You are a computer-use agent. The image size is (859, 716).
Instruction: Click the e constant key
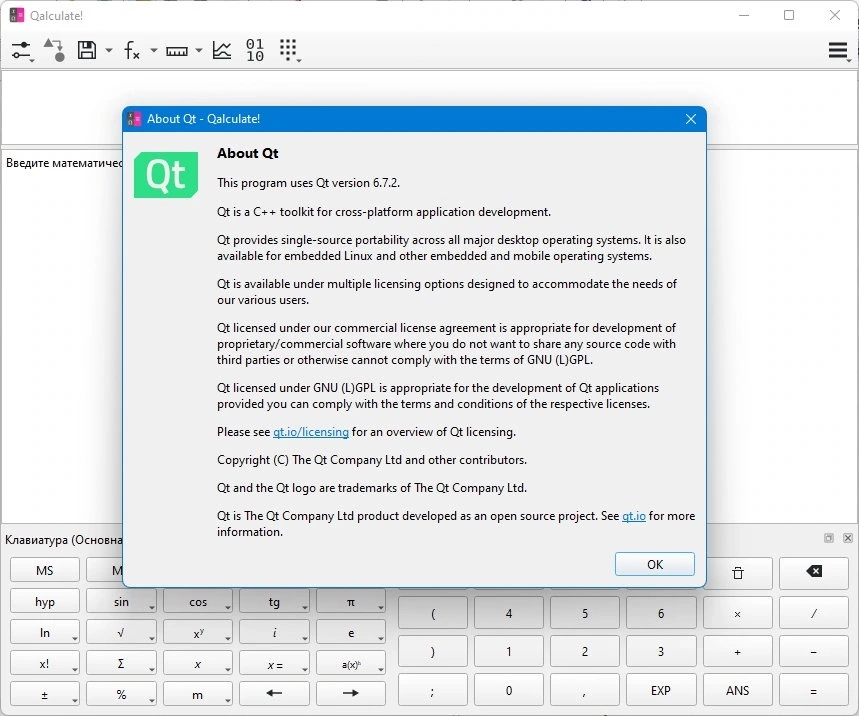click(x=351, y=632)
